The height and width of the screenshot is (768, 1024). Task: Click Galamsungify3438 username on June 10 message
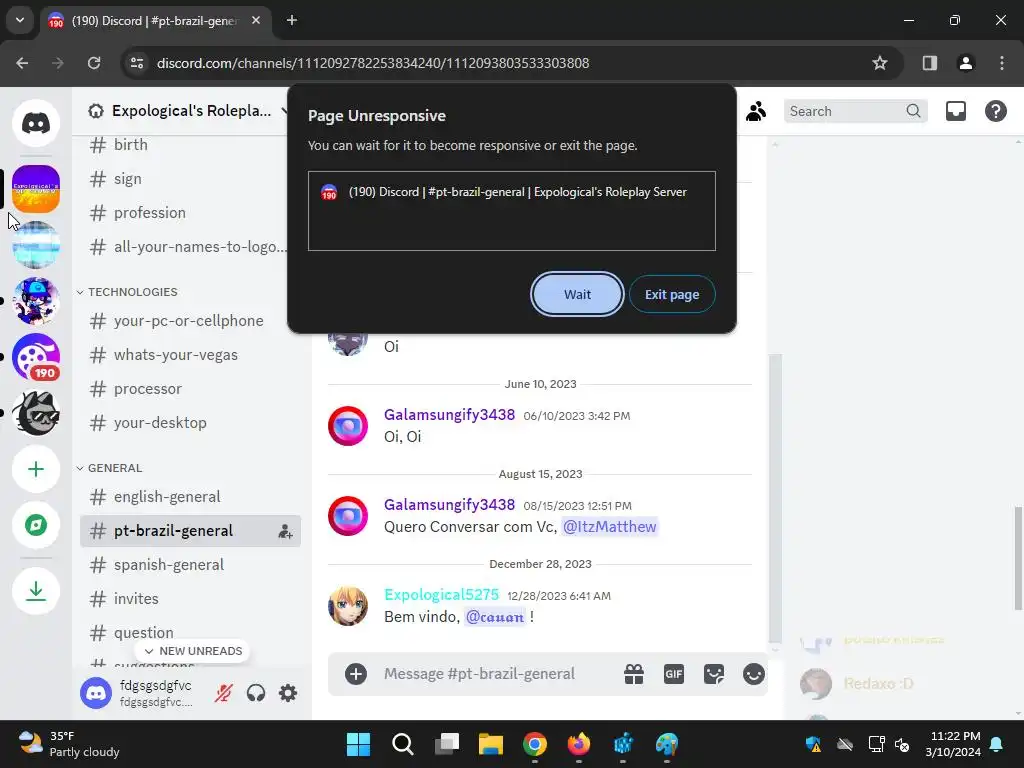[x=449, y=415]
